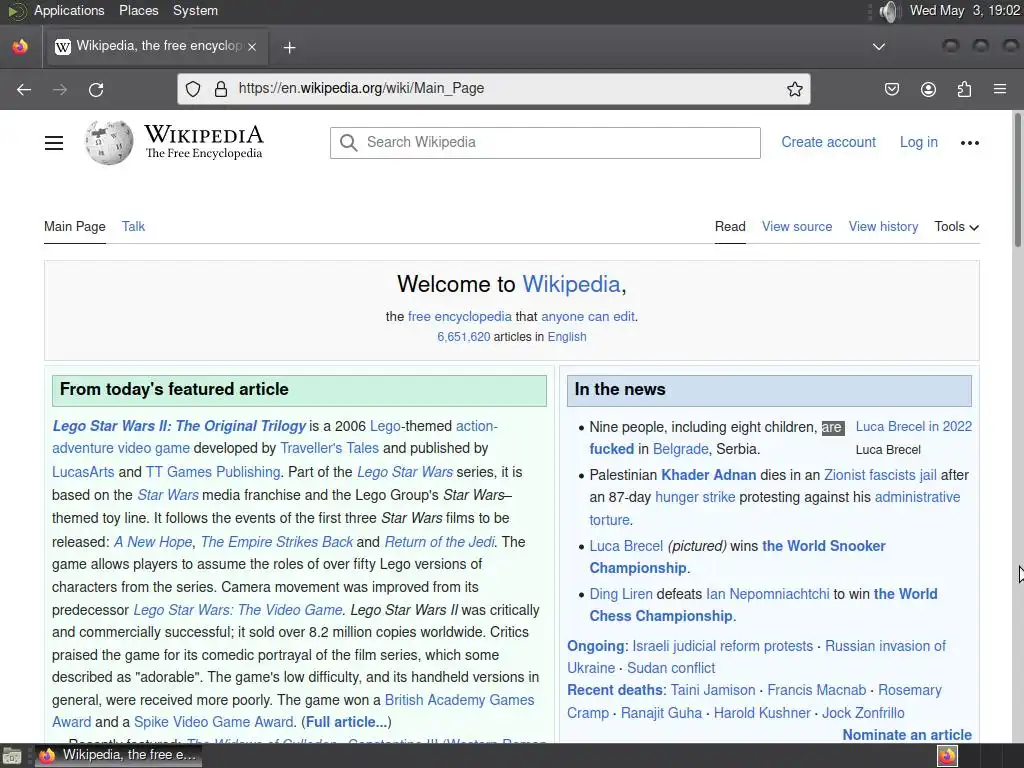Open the Khader Adnan link
Screen dimensions: 1024x768
(709, 475)
